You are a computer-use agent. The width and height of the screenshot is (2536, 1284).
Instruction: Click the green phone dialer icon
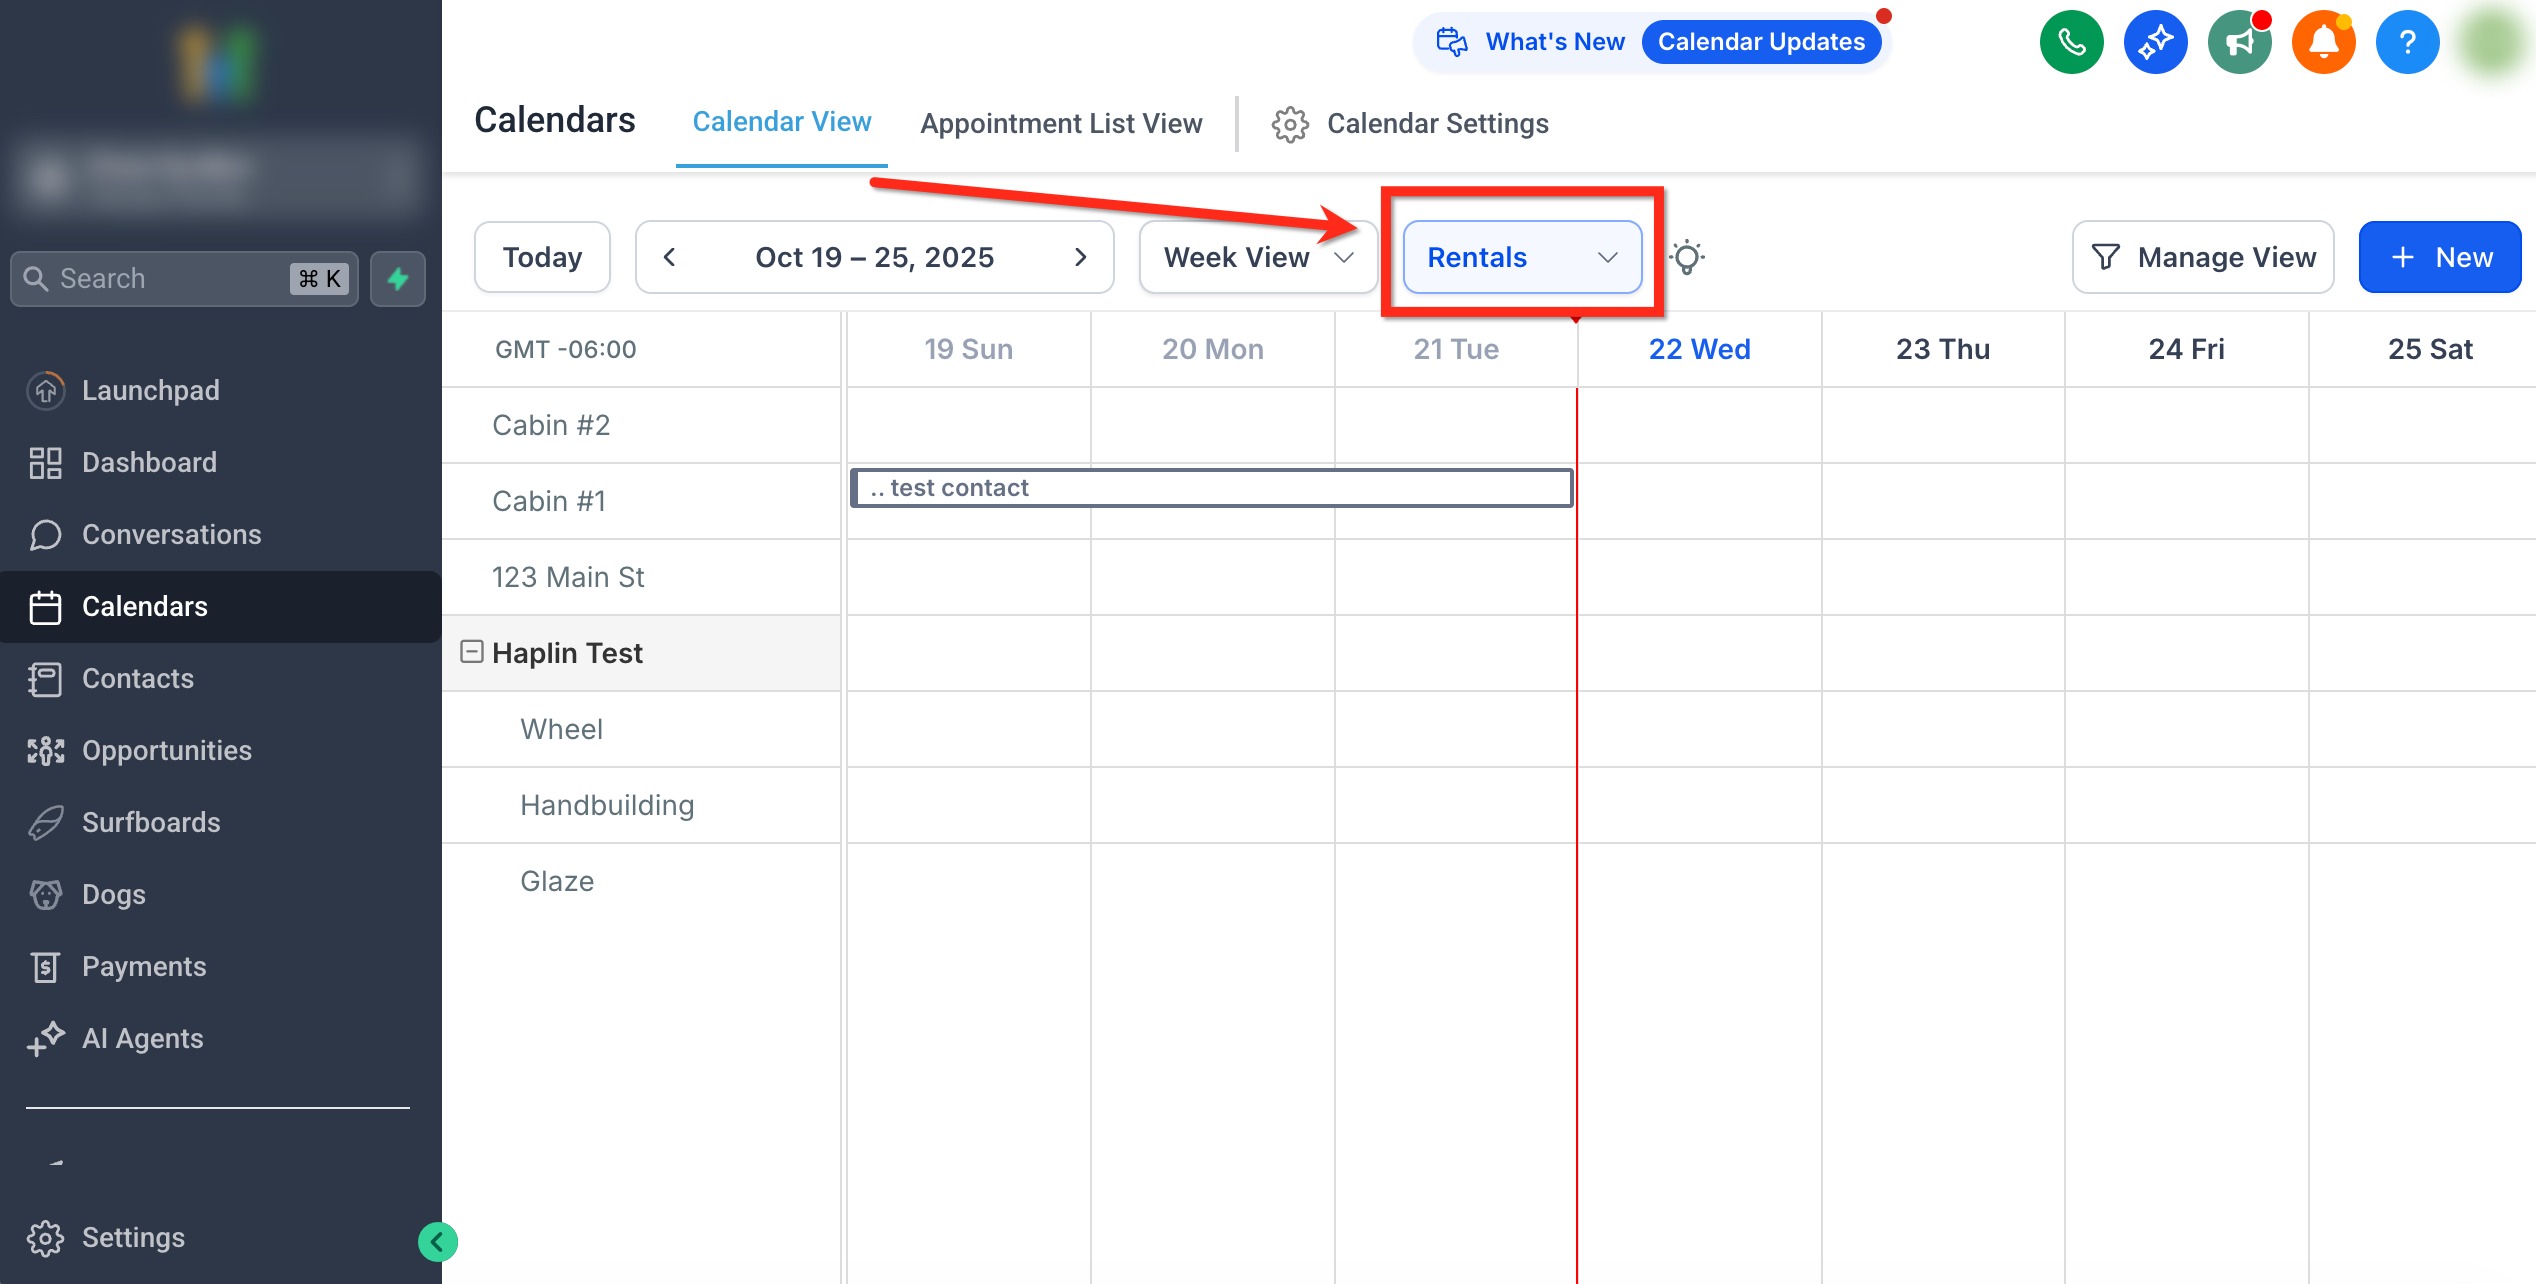coord(2071,42)
